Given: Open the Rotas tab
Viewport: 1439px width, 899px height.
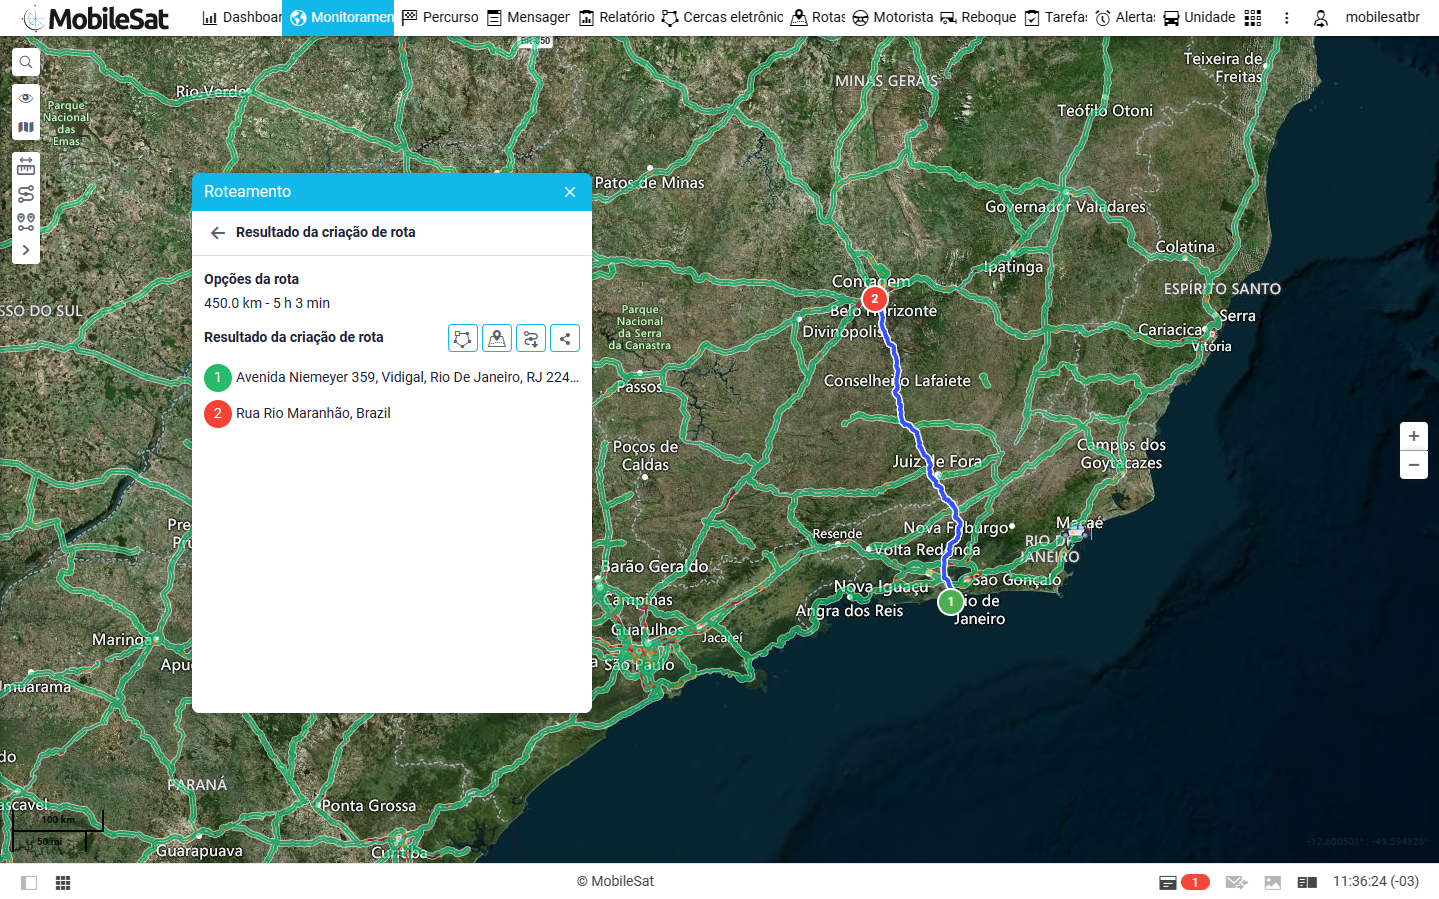Looking at the screenshot, I should point(818,17).
